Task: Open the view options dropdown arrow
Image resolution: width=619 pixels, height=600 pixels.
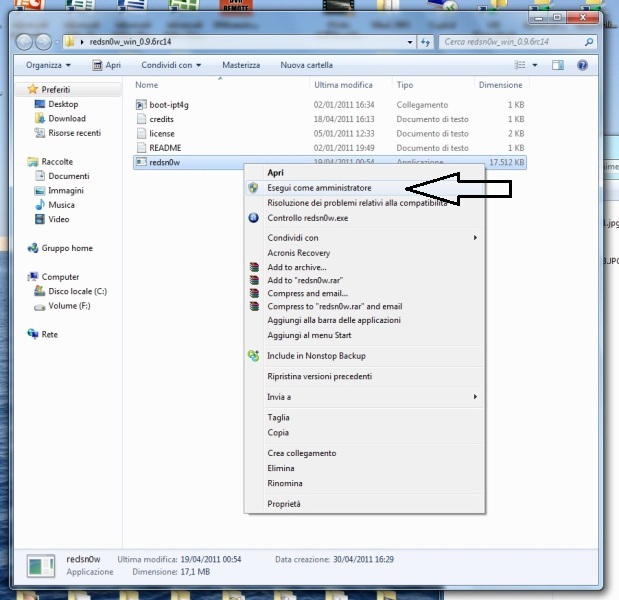Action: tap(535, 65)
